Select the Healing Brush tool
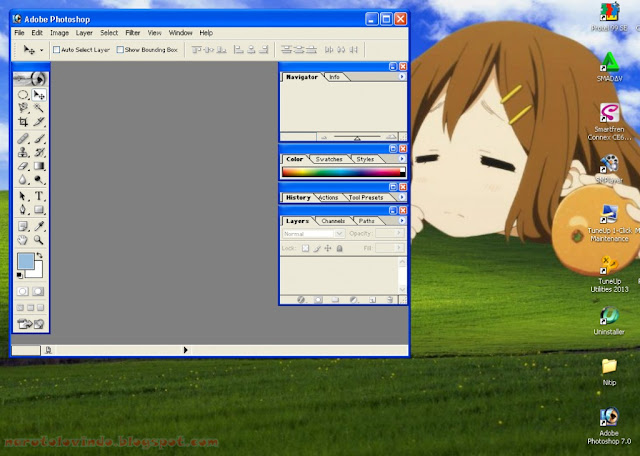The width and height of the screenshot is (640, 456). 23,139
